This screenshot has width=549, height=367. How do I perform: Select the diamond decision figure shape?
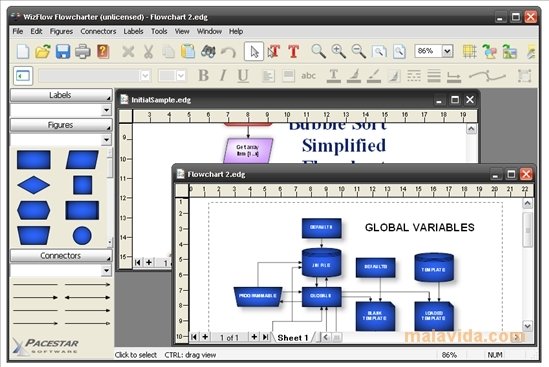[34, 185]
